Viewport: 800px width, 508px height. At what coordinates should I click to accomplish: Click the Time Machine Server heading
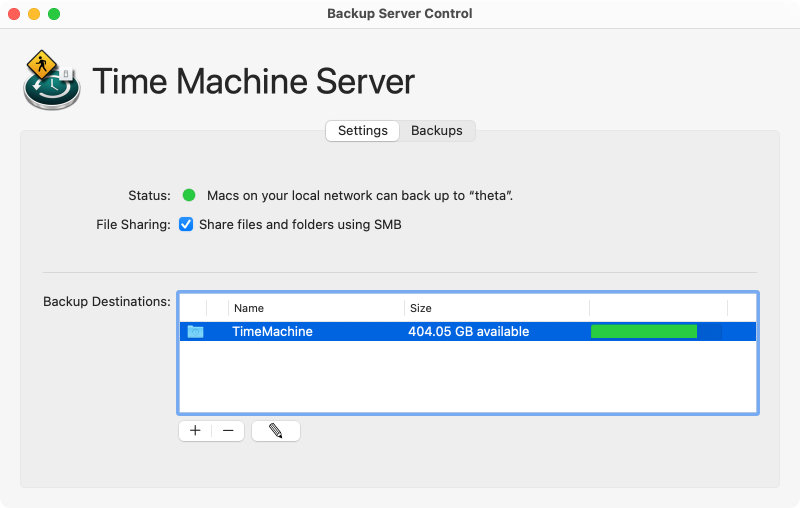pyautogui.click(x=254, y=81)
